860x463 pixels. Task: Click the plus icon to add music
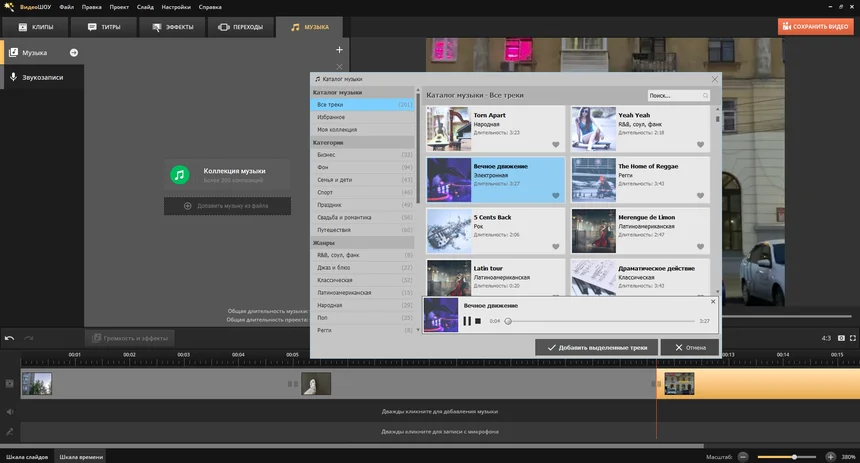(x=340, y=50)
